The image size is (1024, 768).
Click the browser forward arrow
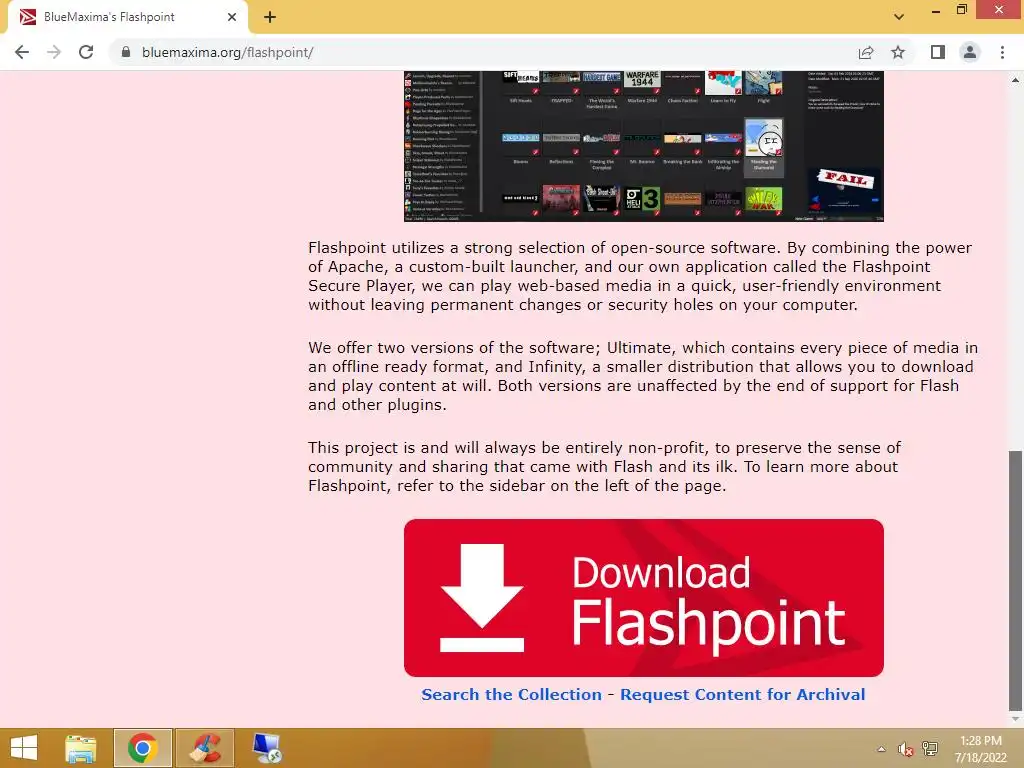pos(54,52)
